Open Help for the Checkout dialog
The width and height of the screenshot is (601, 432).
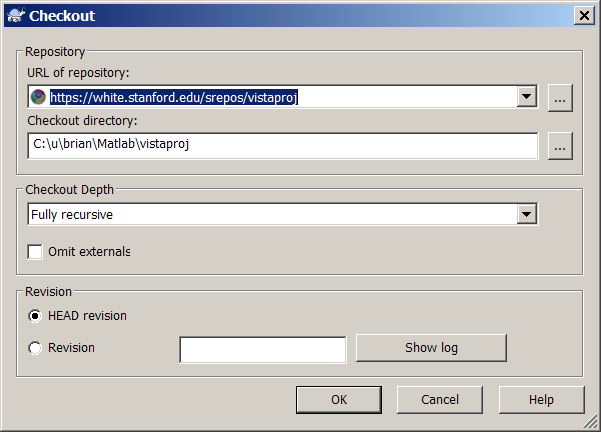pos(541,399)
